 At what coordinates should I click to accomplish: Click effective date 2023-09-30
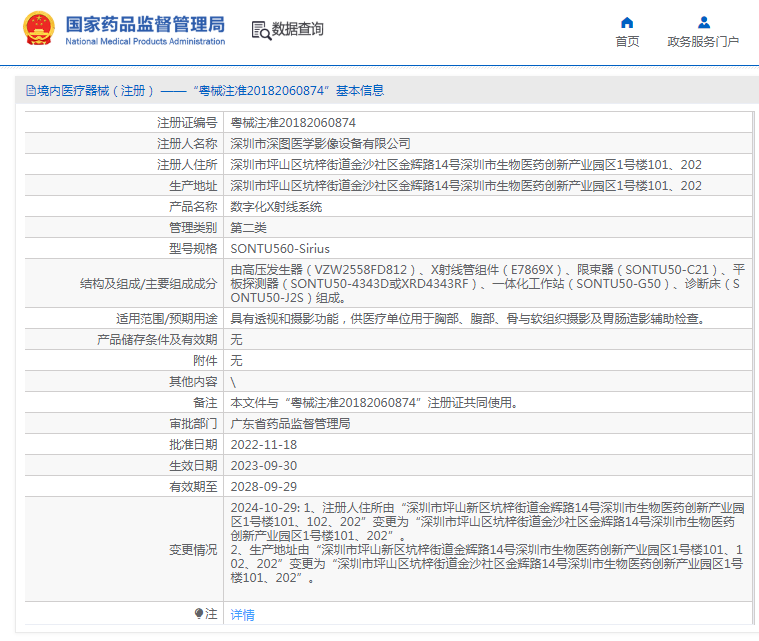pyautogui.click(x=264, y=466)
